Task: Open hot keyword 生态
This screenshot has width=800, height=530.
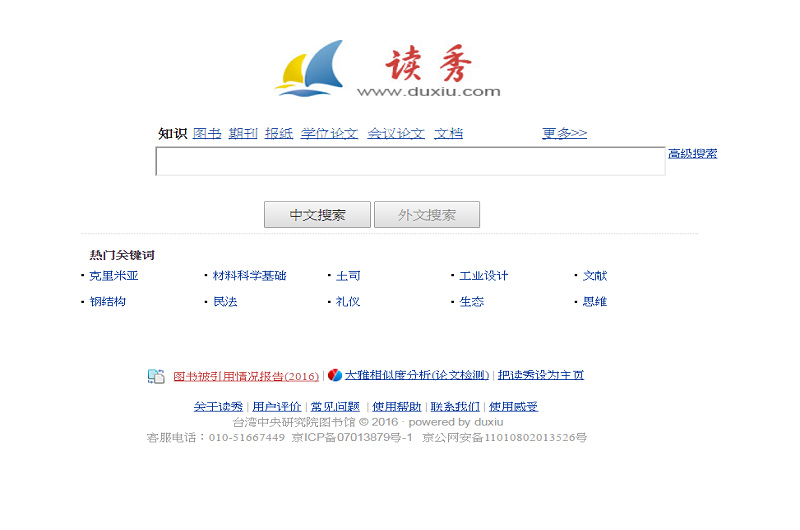Action: tap(471, 301)
